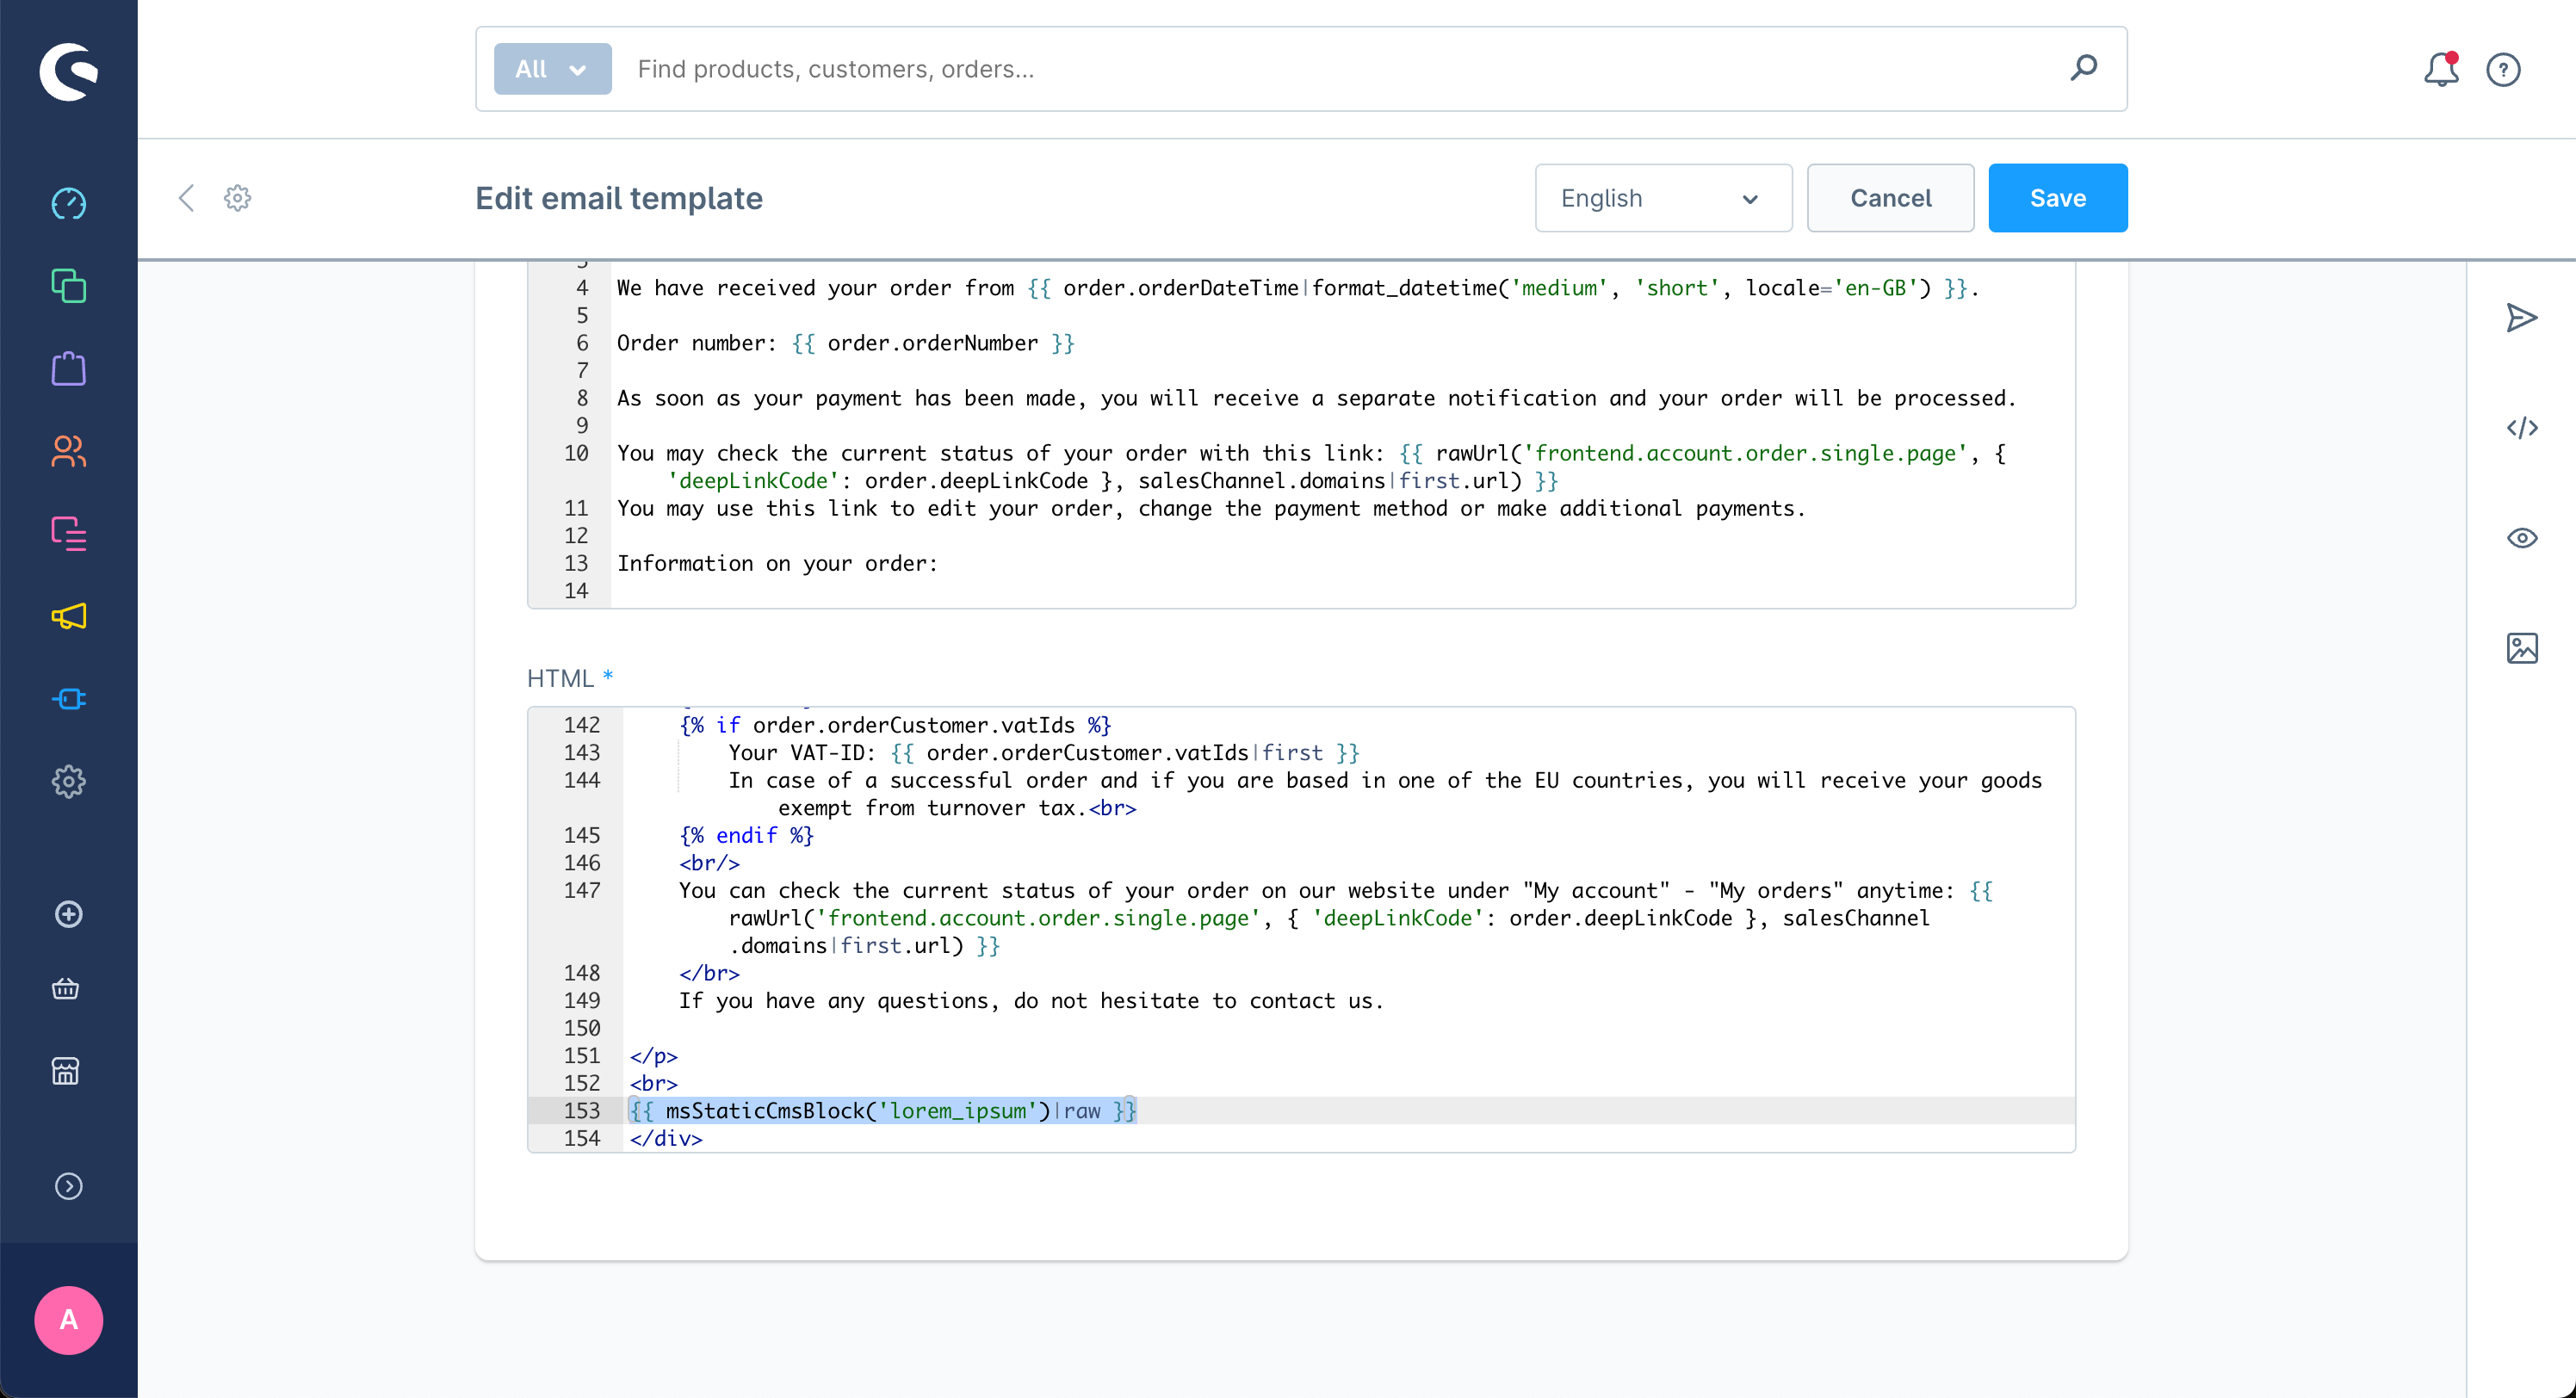Click the '<br/>' tag on line 146

tap(709, 862)
